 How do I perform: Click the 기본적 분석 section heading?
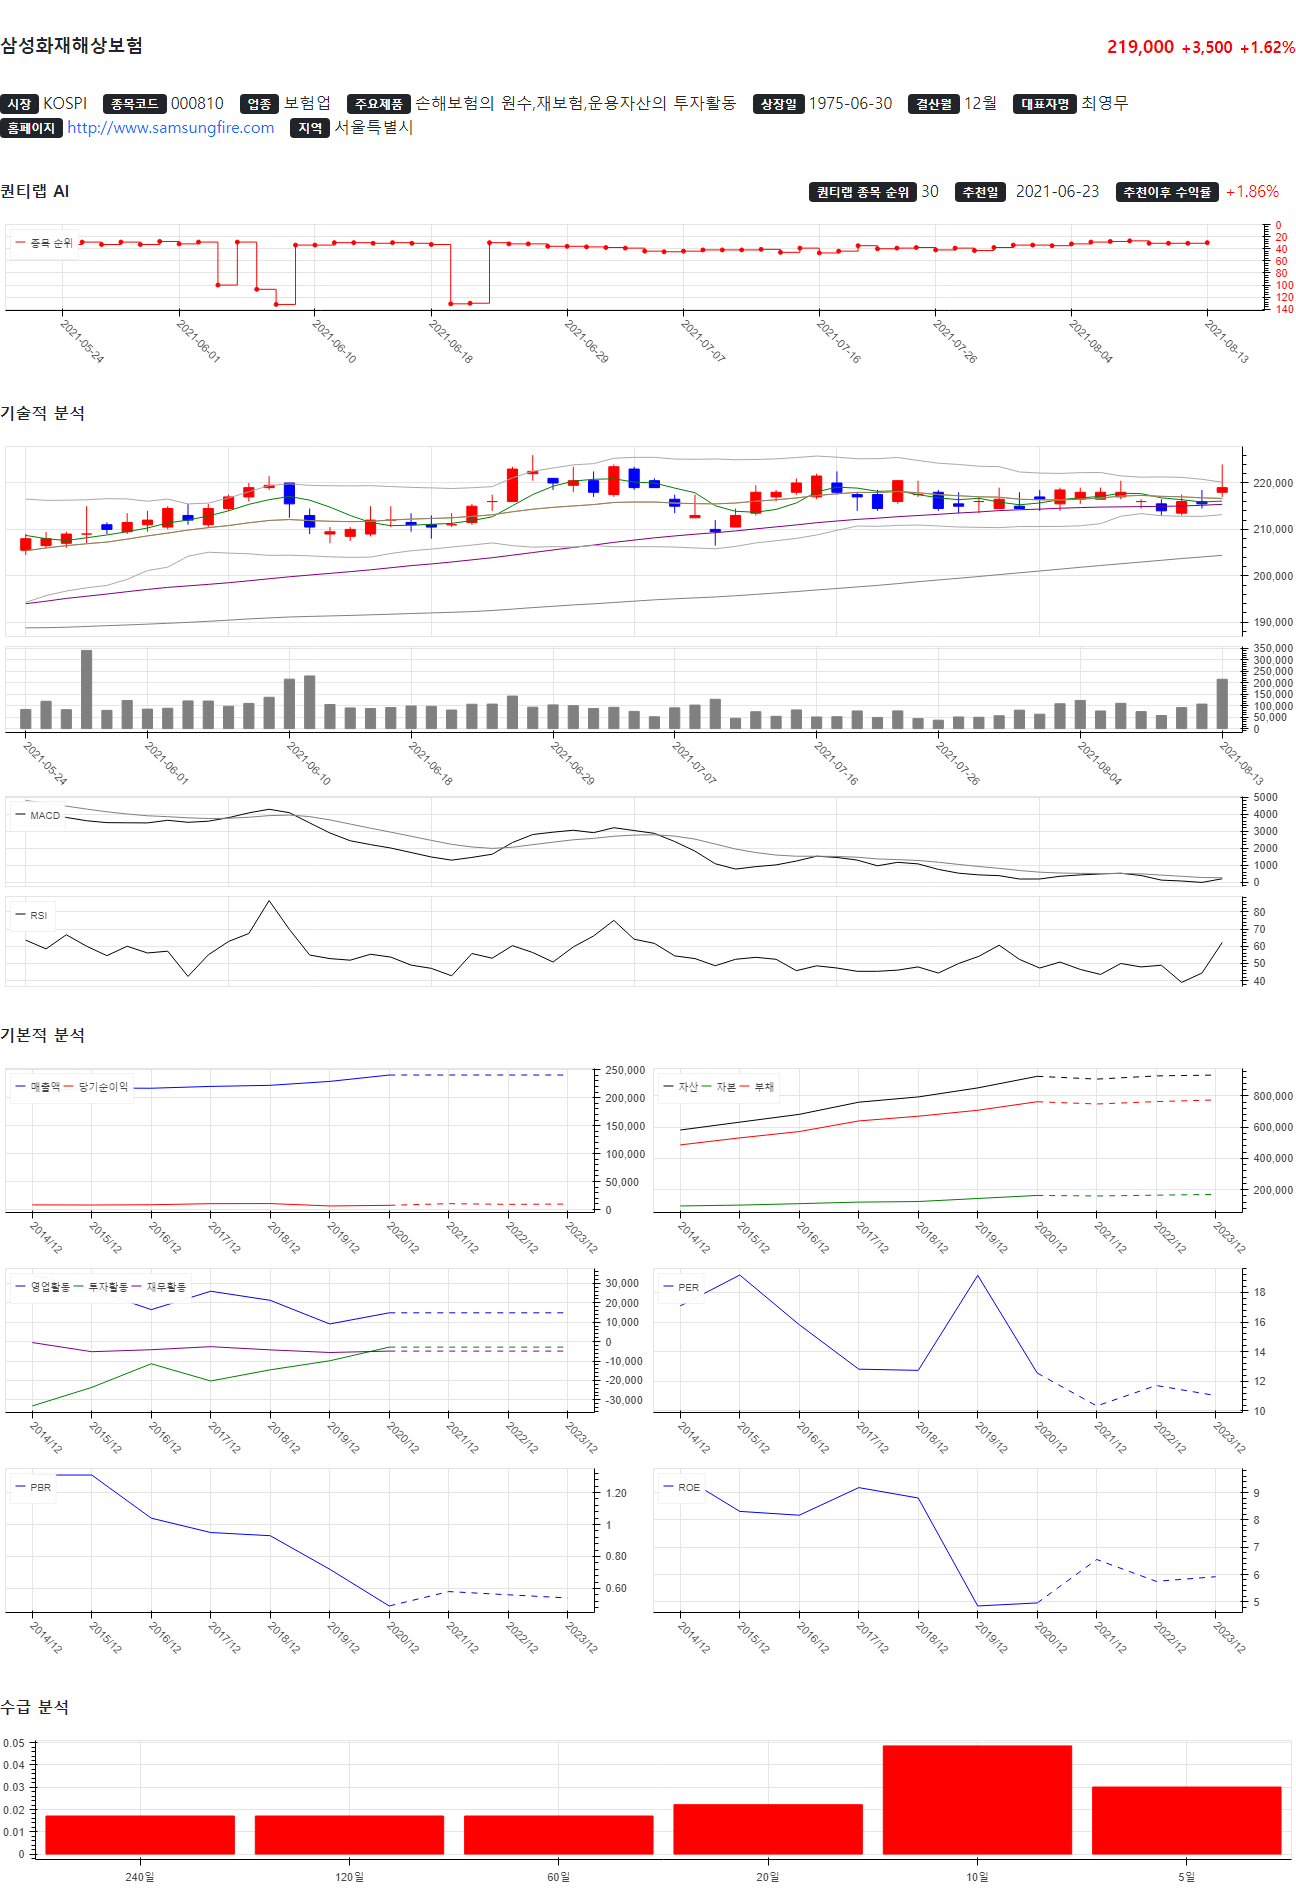[x=42, y=1036]
